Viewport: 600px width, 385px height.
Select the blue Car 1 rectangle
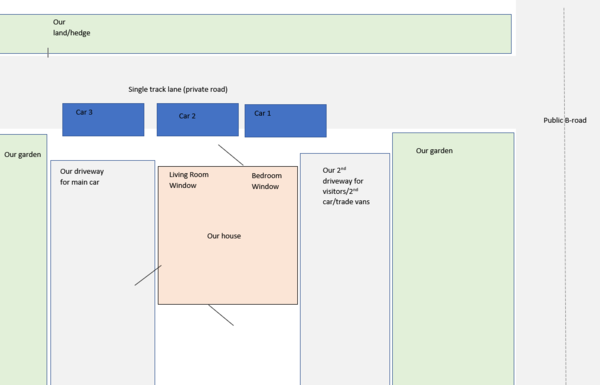(x=286, y=121)
